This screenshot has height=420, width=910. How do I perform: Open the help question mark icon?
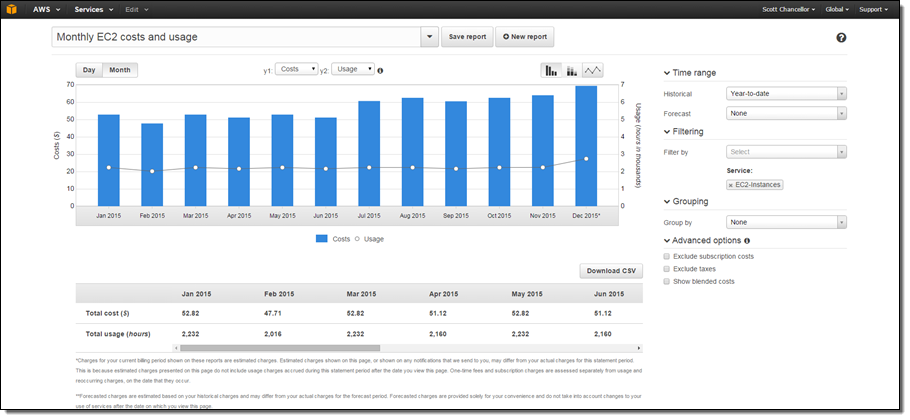841,38
